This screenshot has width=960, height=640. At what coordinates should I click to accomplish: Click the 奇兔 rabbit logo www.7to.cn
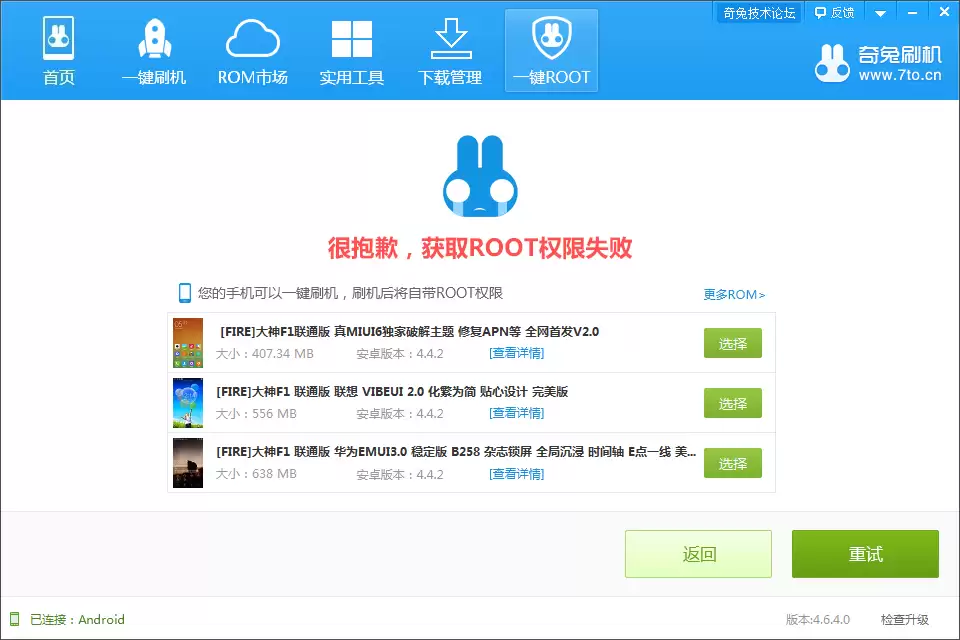pos(833,62)
